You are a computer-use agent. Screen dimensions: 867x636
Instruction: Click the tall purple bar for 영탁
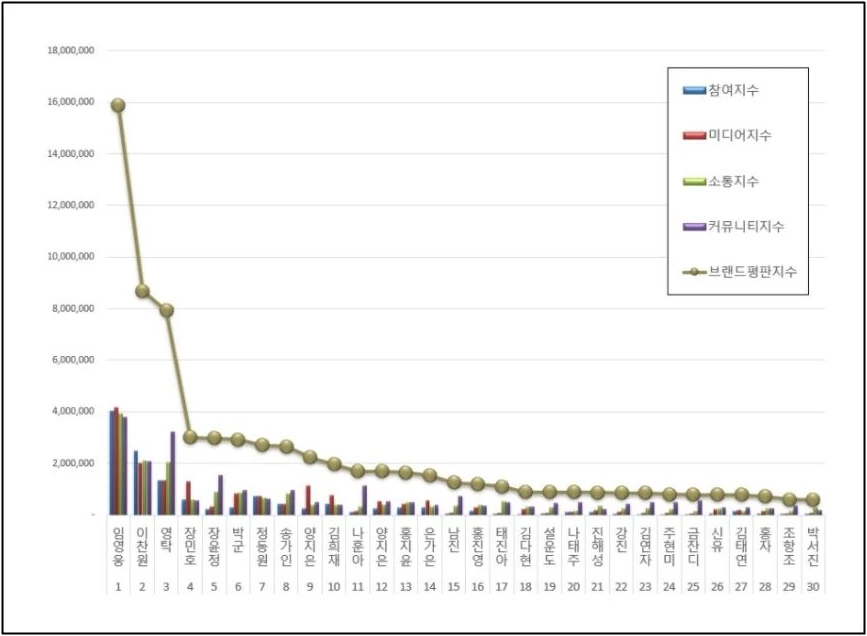pyautogui.click(x=173, y=473)
